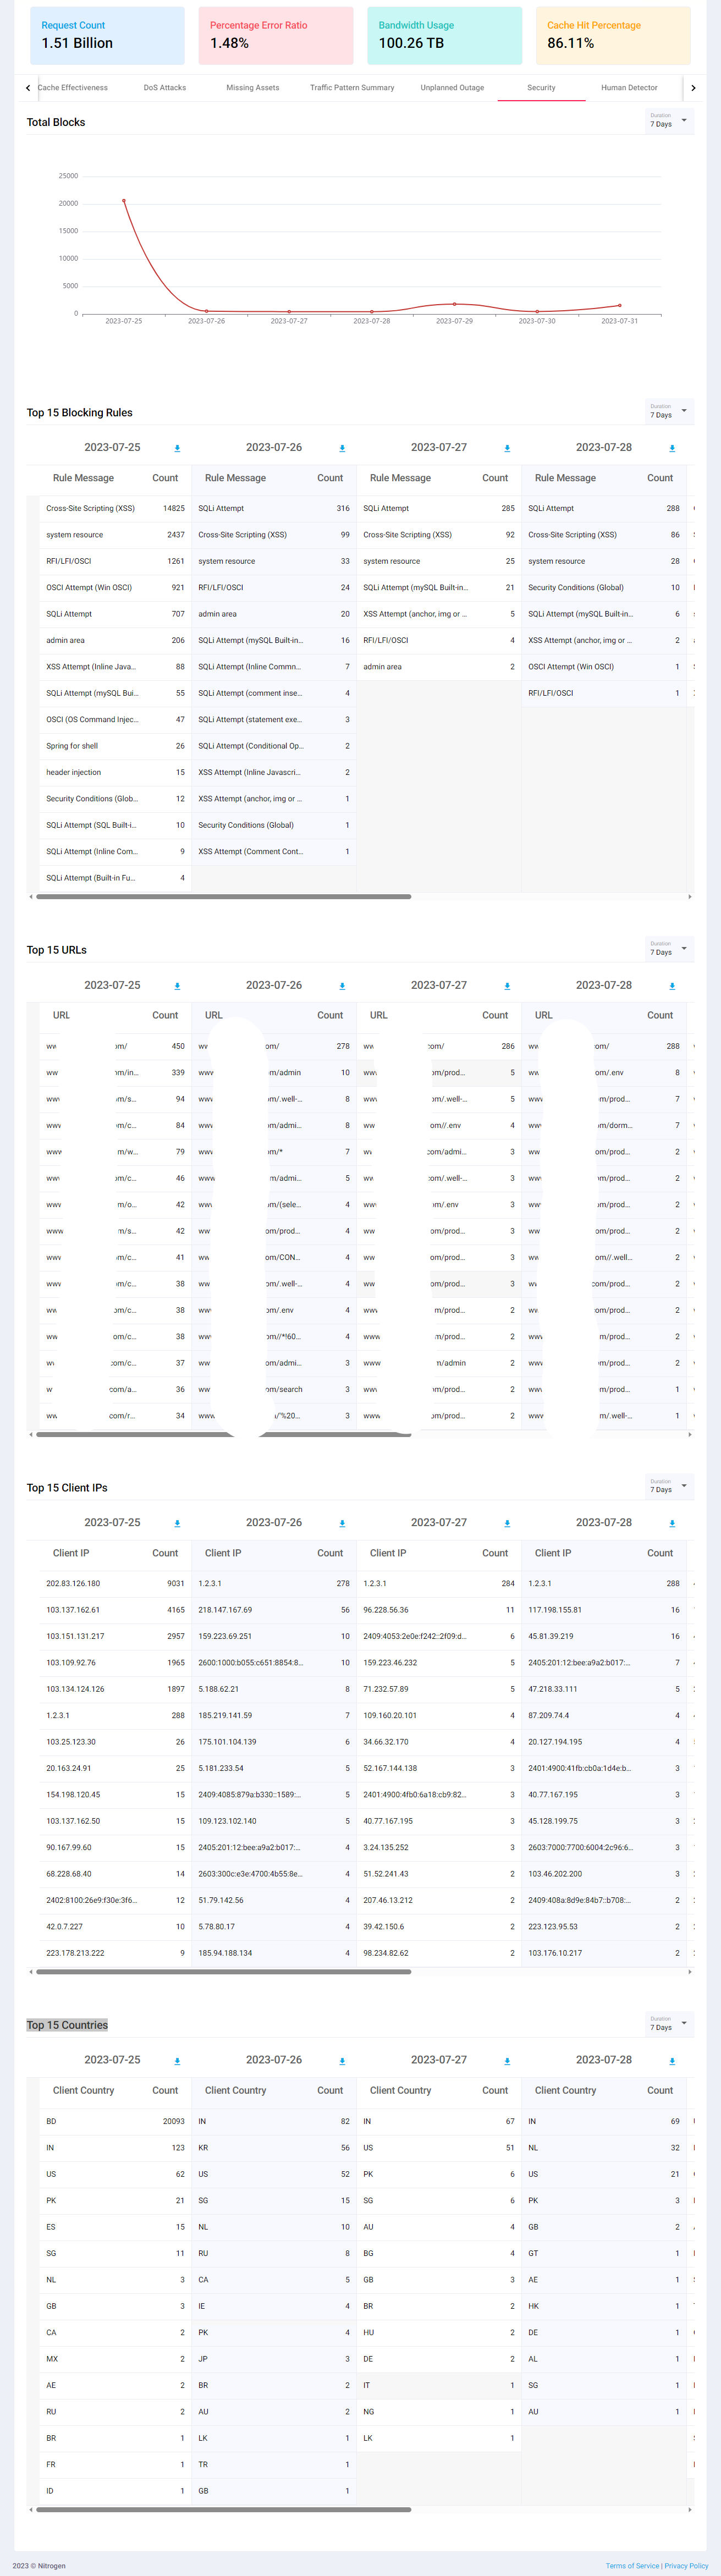Download 2023-07-27 top URLs data
The width and height of the screenshot is (721, 2576).
click(507, 986)
